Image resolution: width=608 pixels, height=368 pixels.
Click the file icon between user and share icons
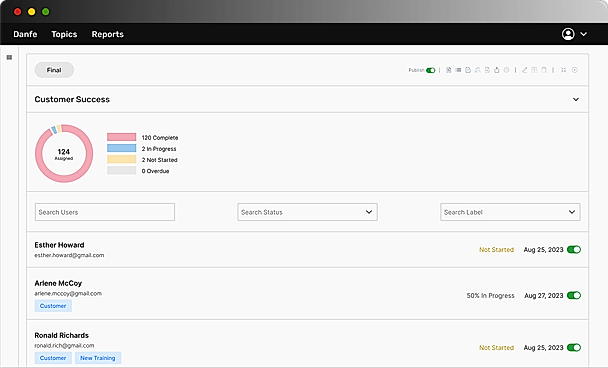coord(487,70)
